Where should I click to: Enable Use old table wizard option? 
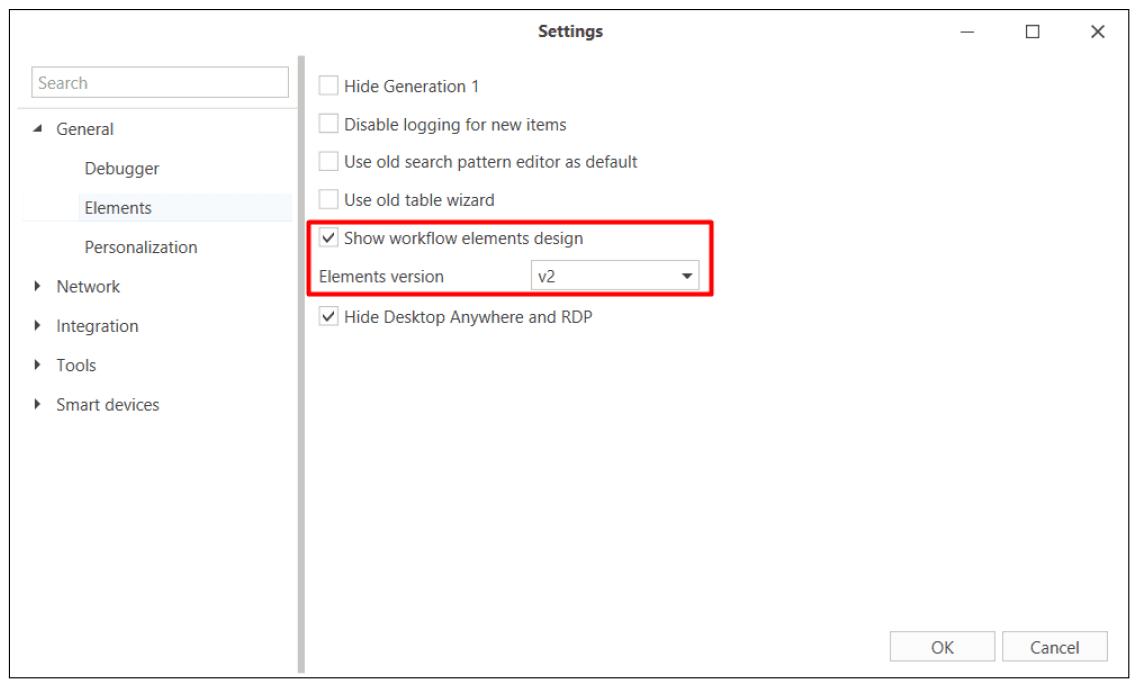tap(329, 200)
